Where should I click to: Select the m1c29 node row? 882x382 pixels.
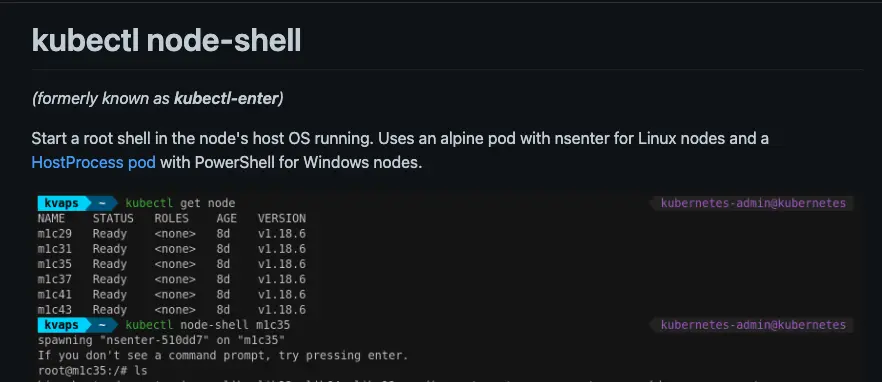click(x=172, y=233)
